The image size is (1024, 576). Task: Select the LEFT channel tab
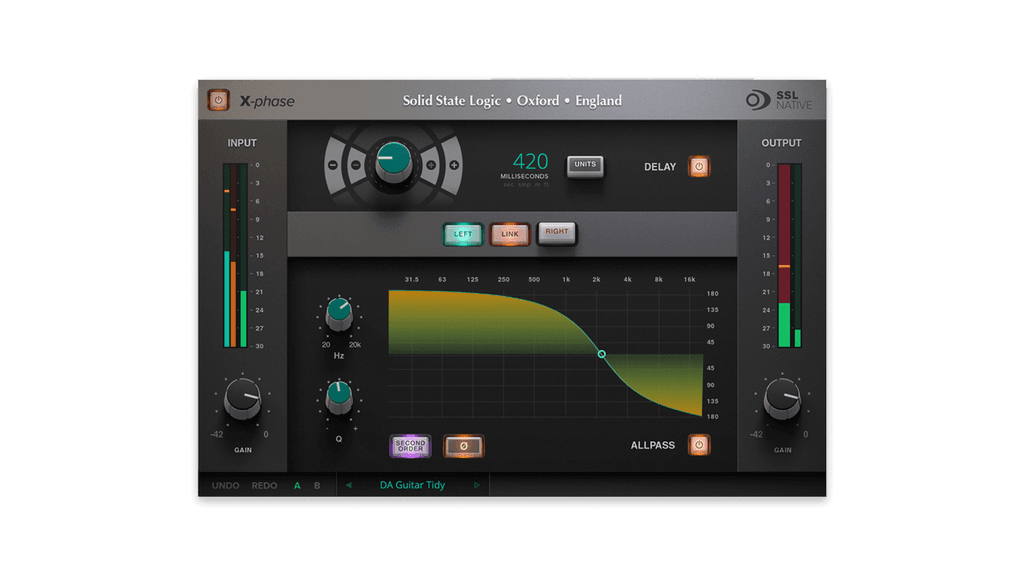pos(463,233)
